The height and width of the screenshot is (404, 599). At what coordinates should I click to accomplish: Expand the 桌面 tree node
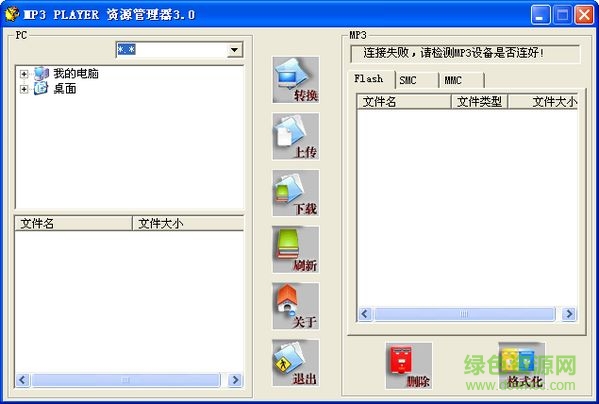24,89
